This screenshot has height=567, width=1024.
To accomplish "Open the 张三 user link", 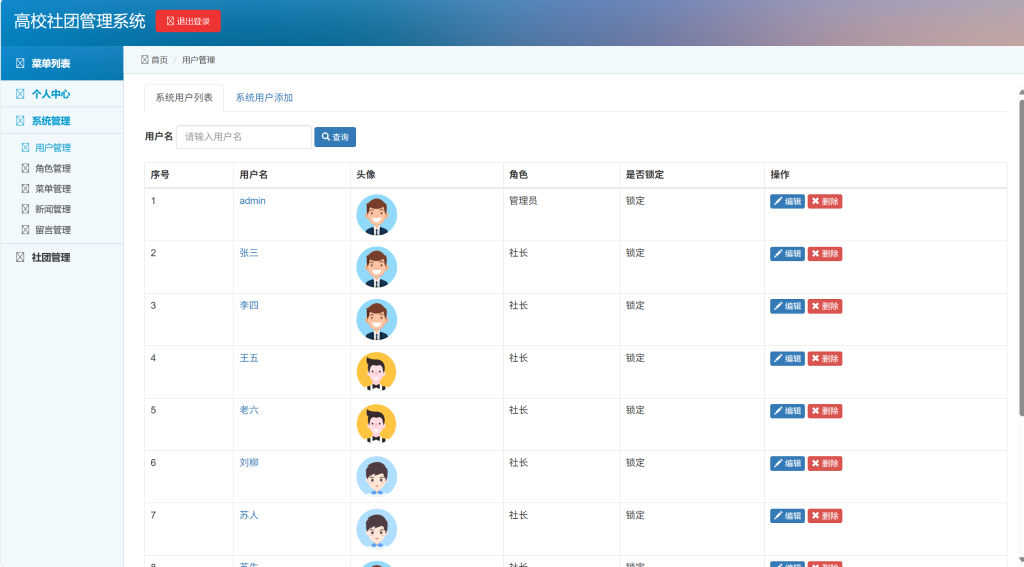I will coord(249,253).
